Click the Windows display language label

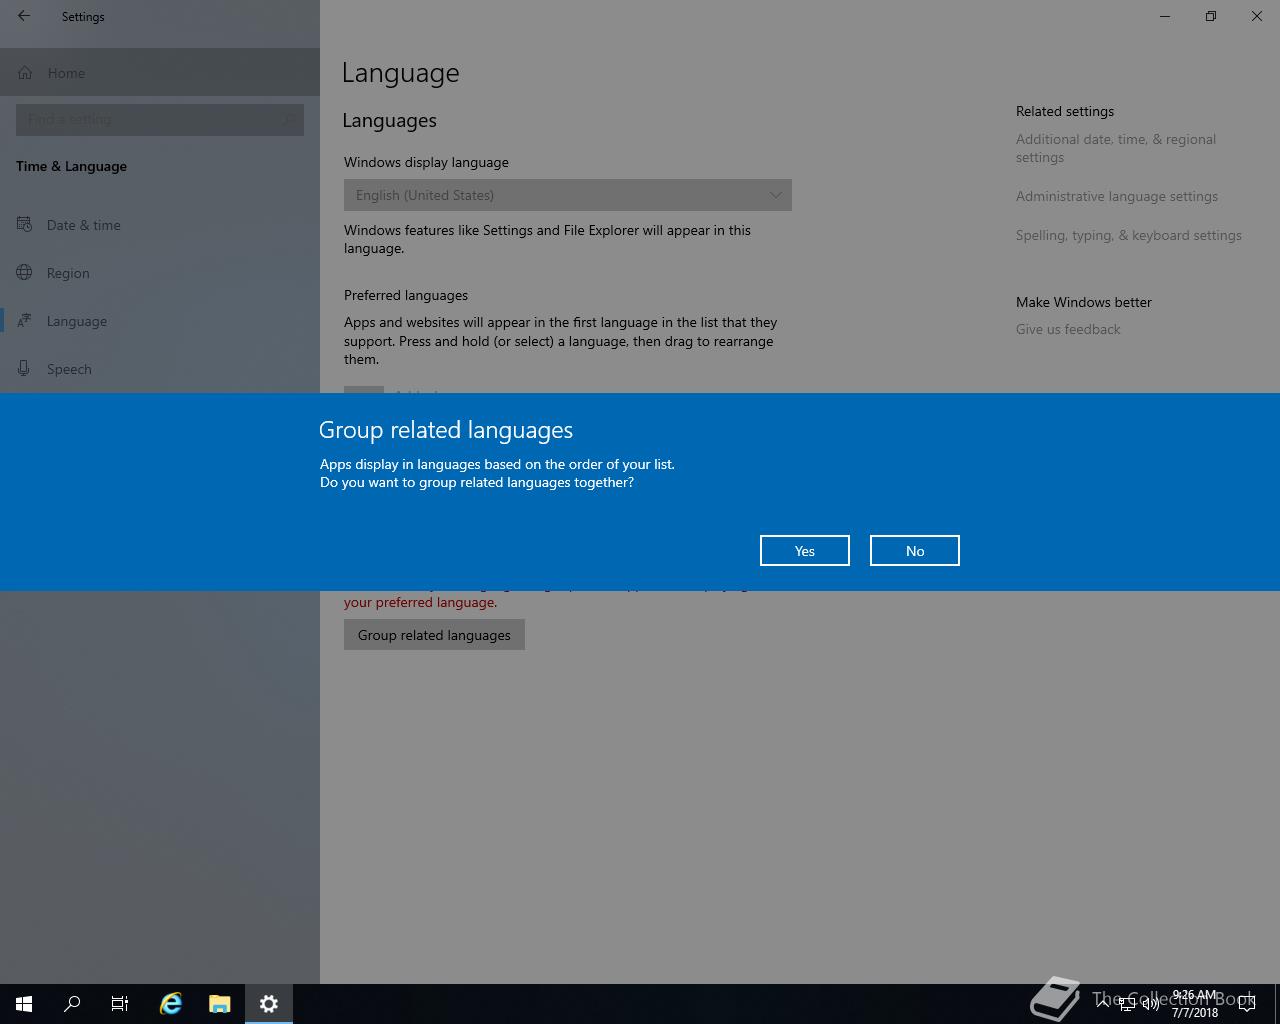(x=426, y=162)
